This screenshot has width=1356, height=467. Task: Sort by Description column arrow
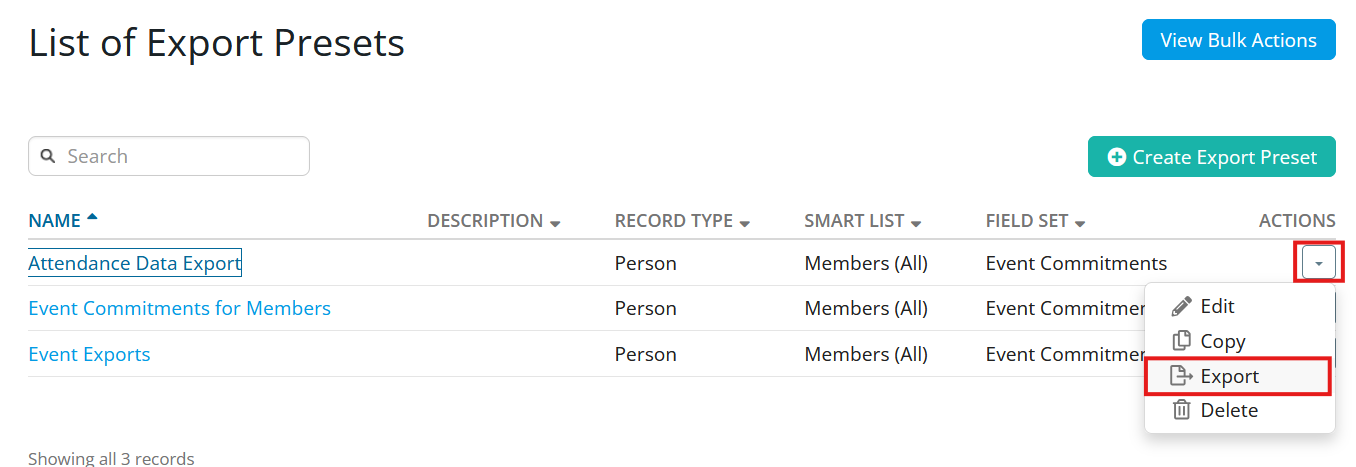tap(555, 222)
